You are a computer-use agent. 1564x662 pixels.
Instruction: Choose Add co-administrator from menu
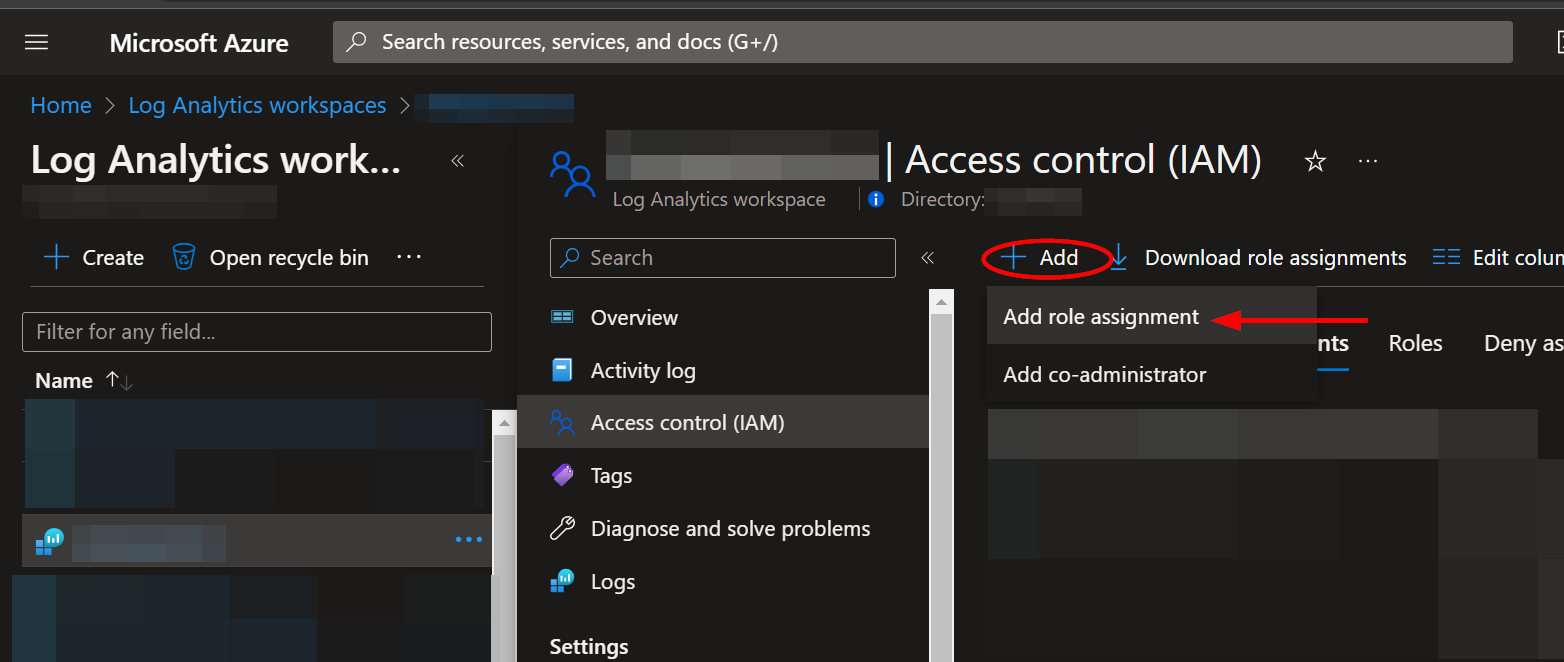coord(1152,375)
